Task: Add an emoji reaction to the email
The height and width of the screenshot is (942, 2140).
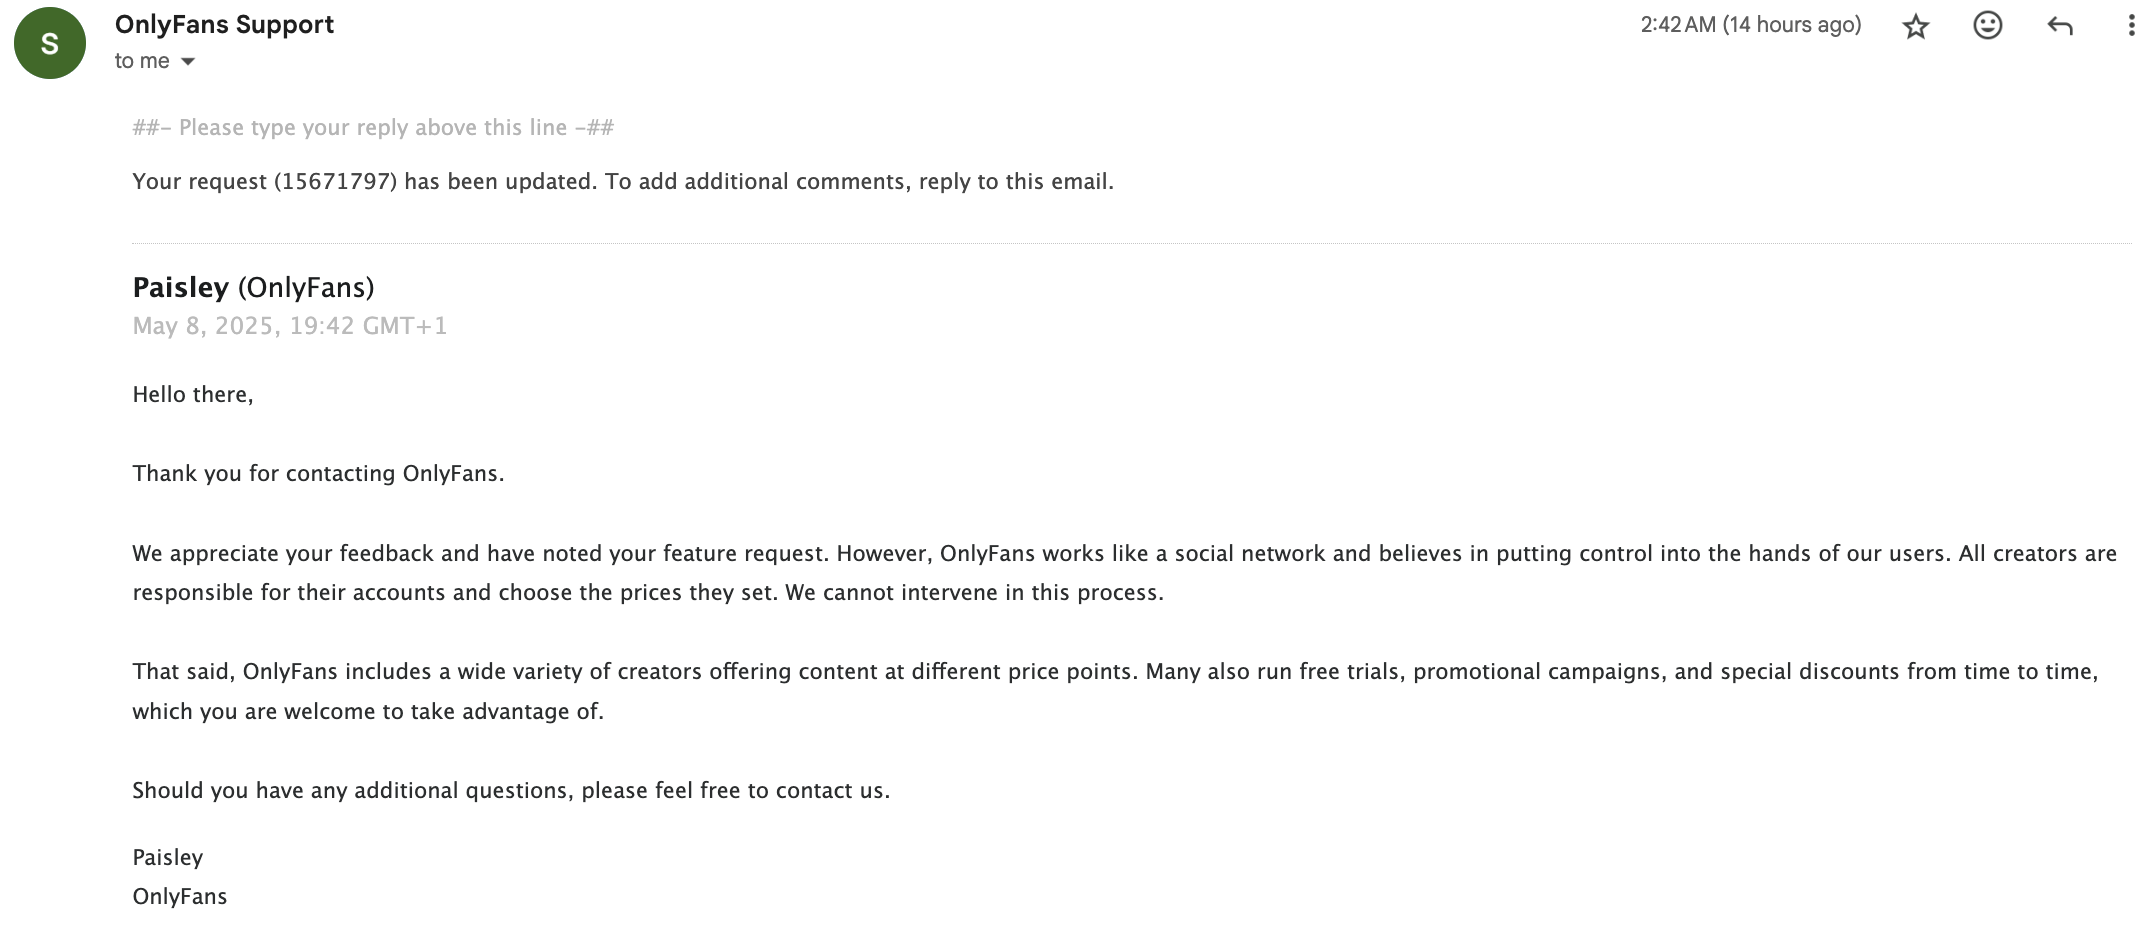Action: pyautogui.click(x=1987, y=25)
